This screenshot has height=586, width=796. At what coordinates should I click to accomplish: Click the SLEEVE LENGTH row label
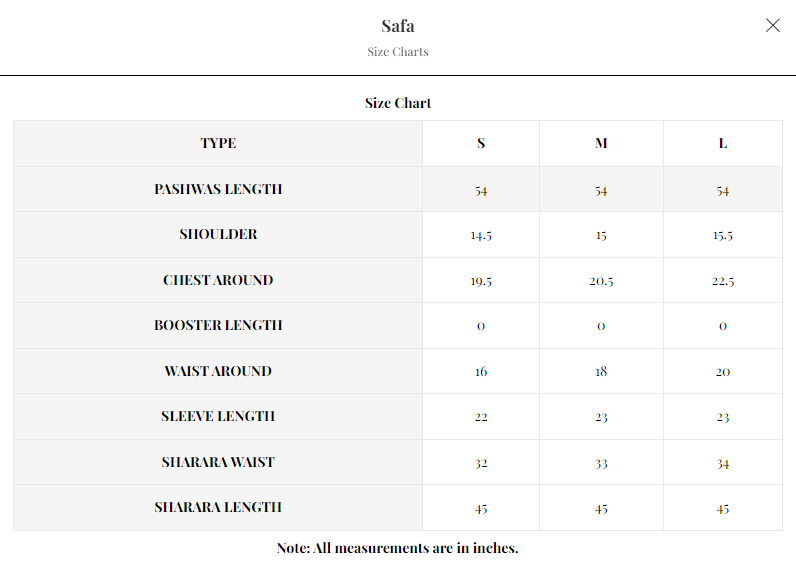[x=218, y=416]
